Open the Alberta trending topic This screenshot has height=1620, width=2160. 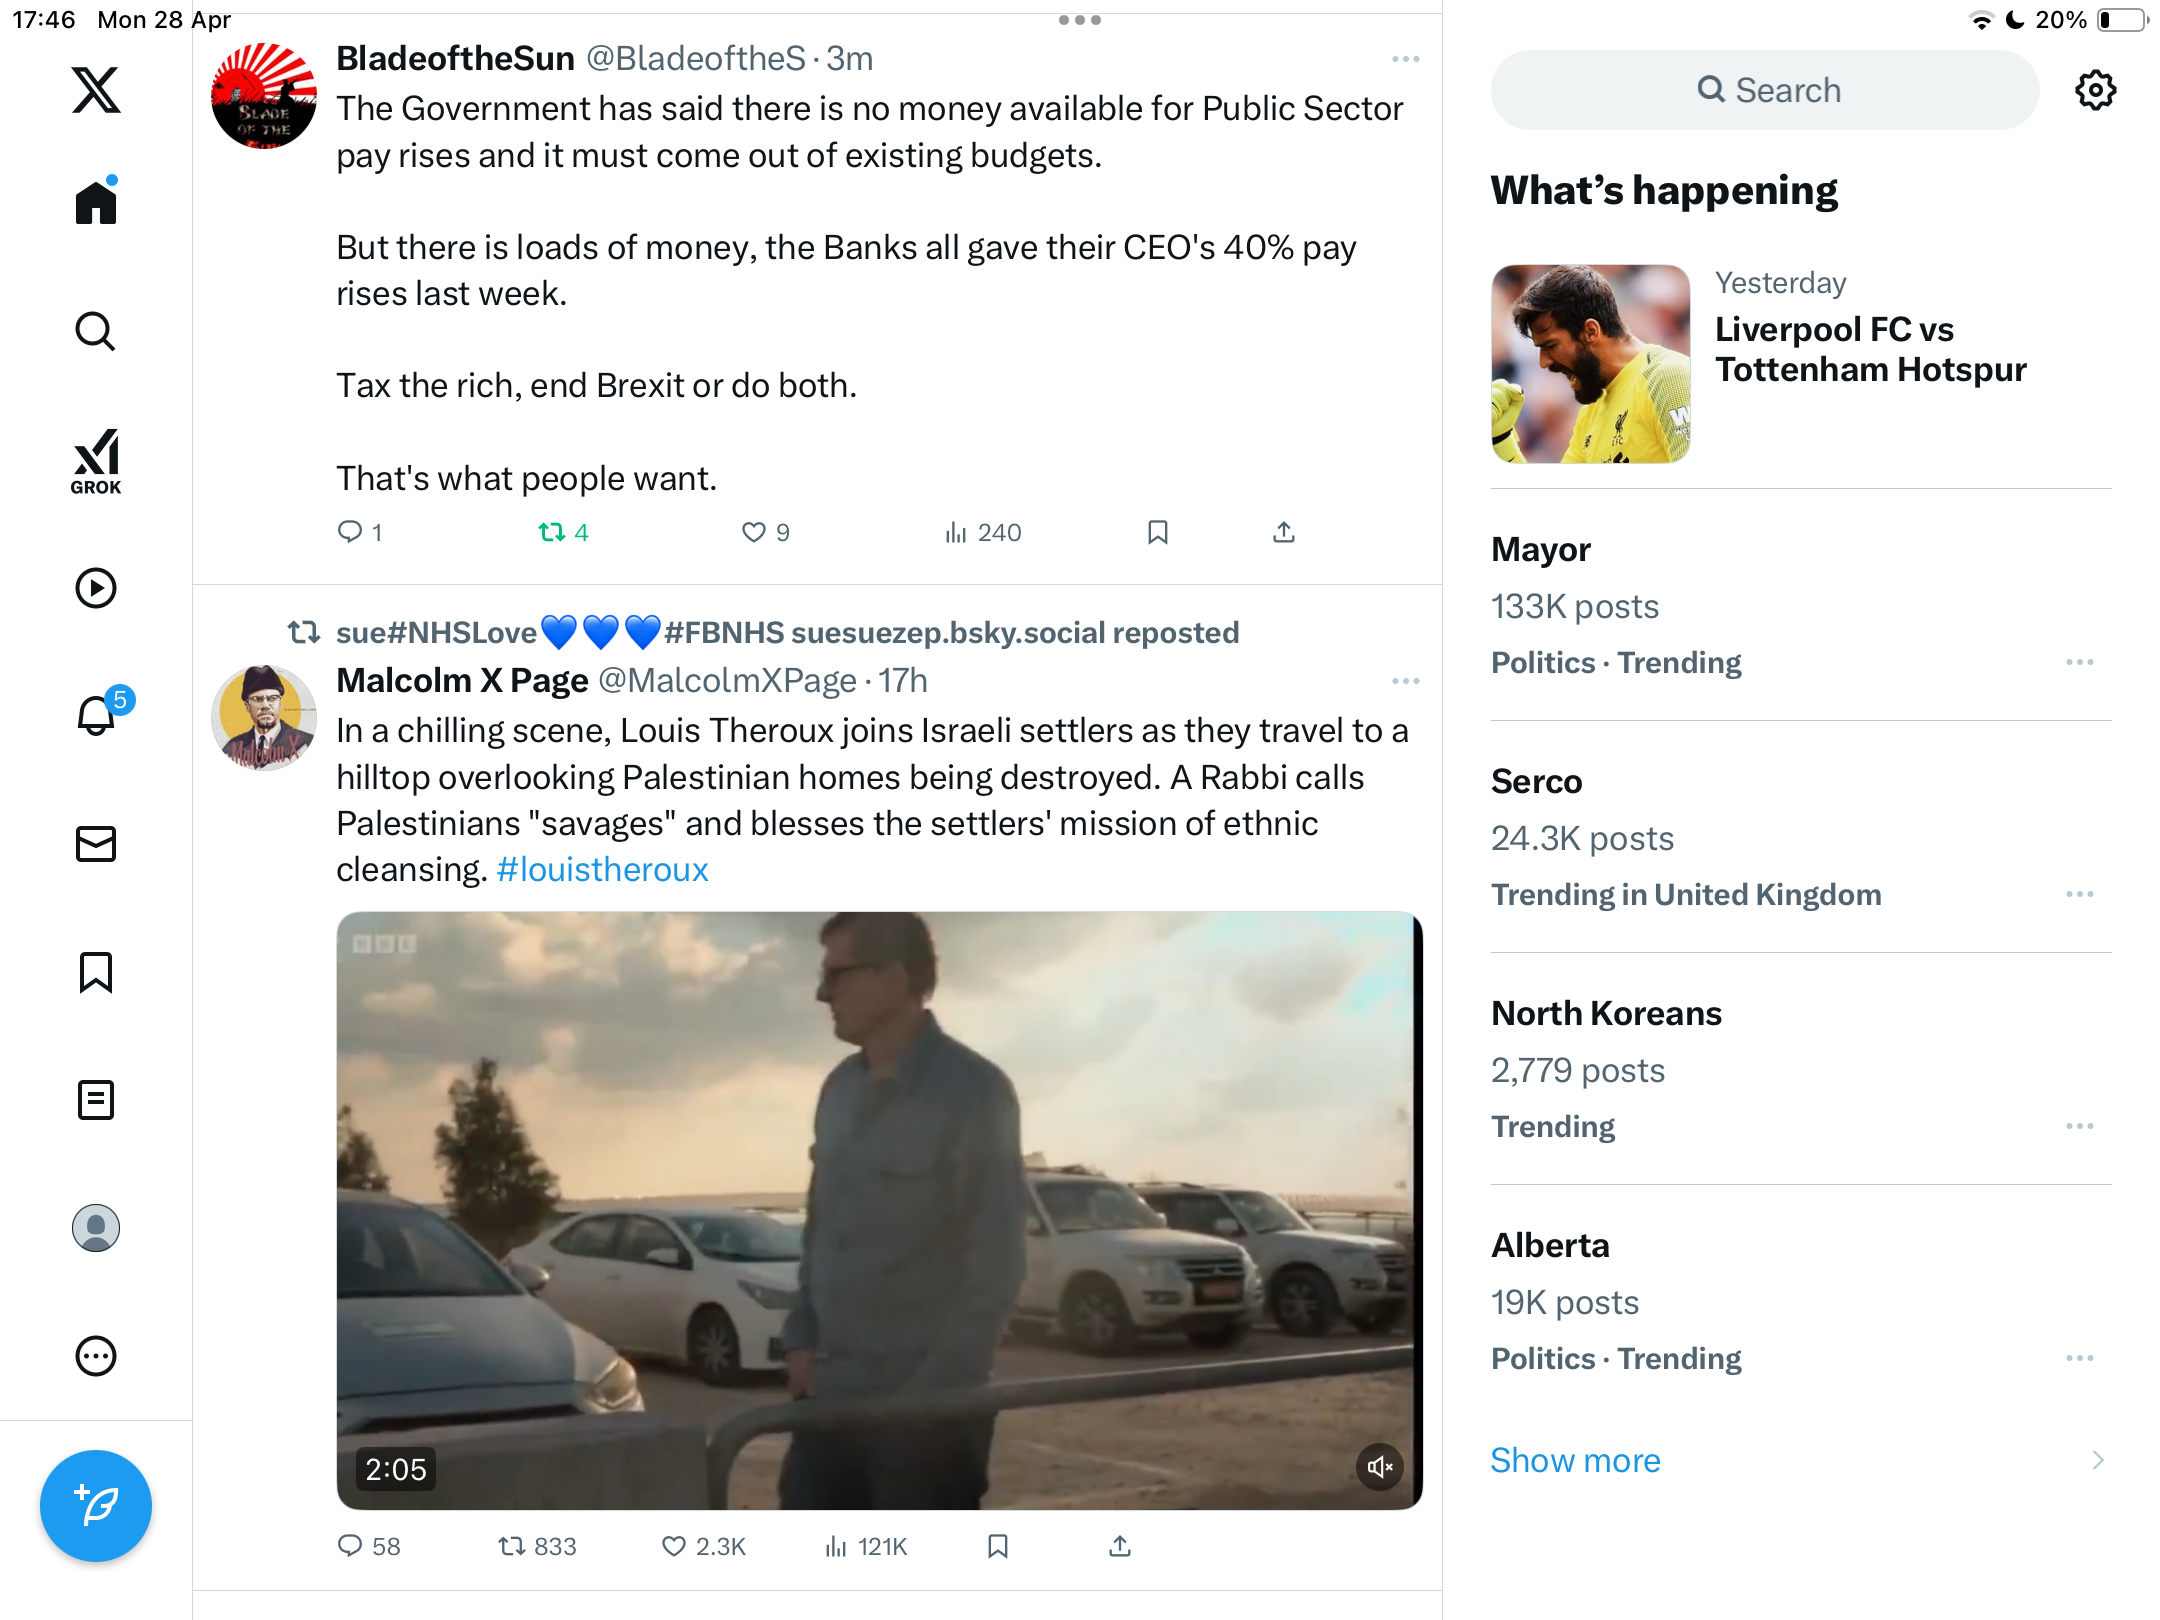point(1801,1300)
